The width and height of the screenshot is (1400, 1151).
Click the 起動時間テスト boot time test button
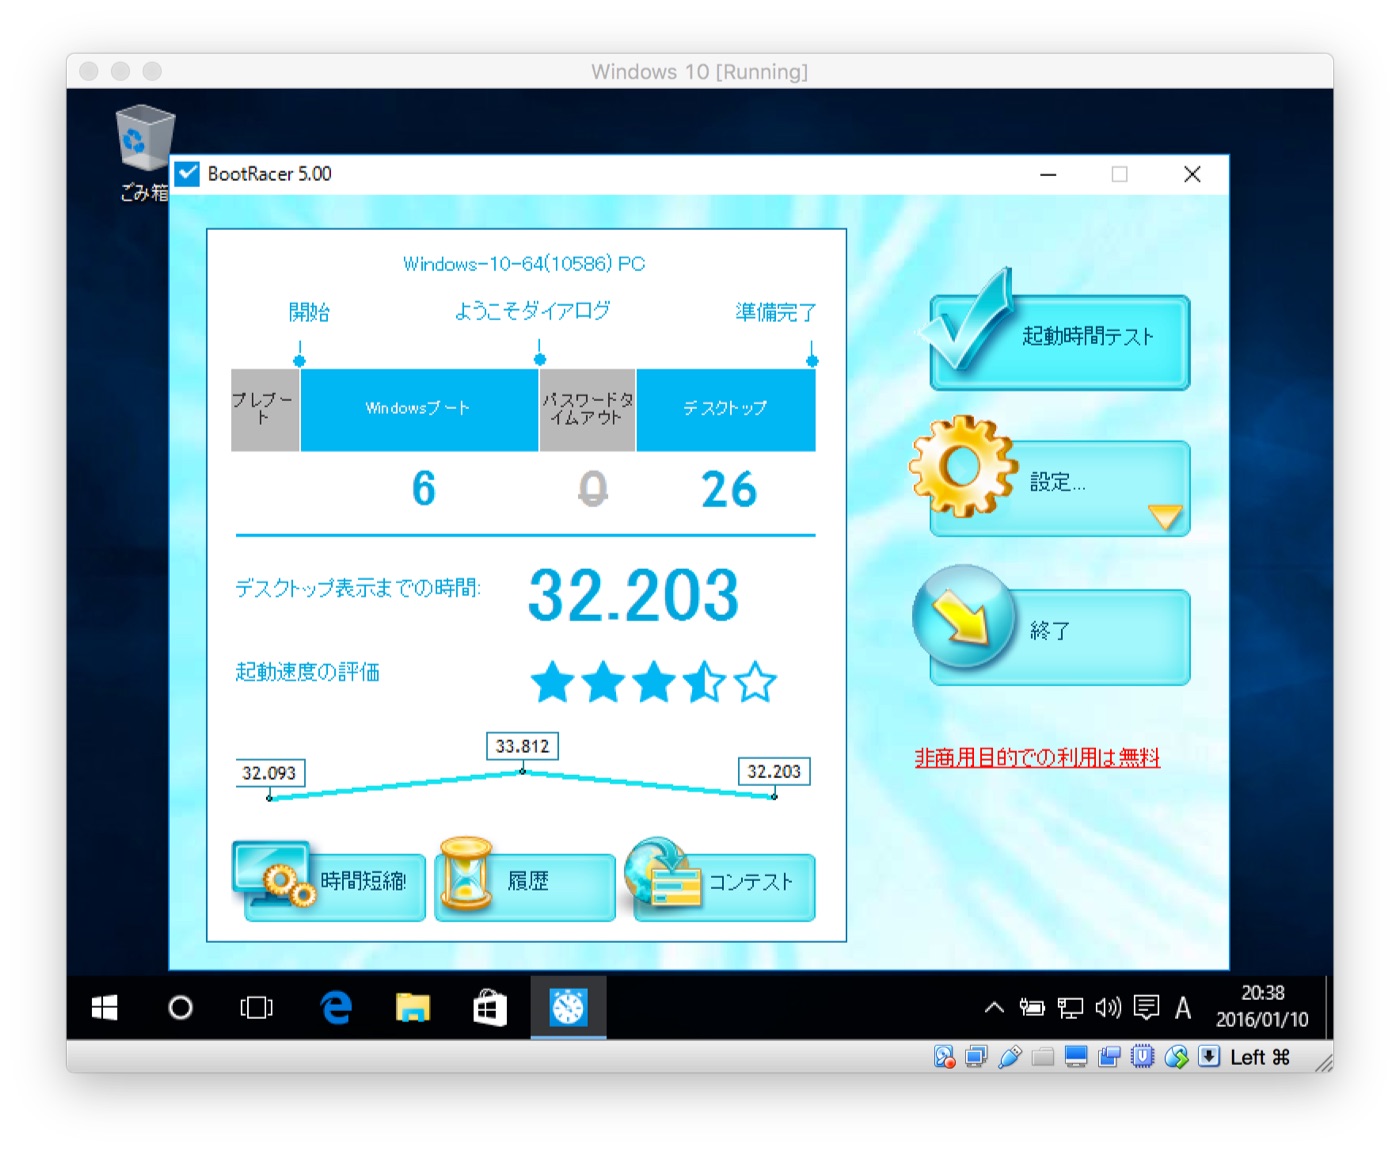(x=1060, y=342)
